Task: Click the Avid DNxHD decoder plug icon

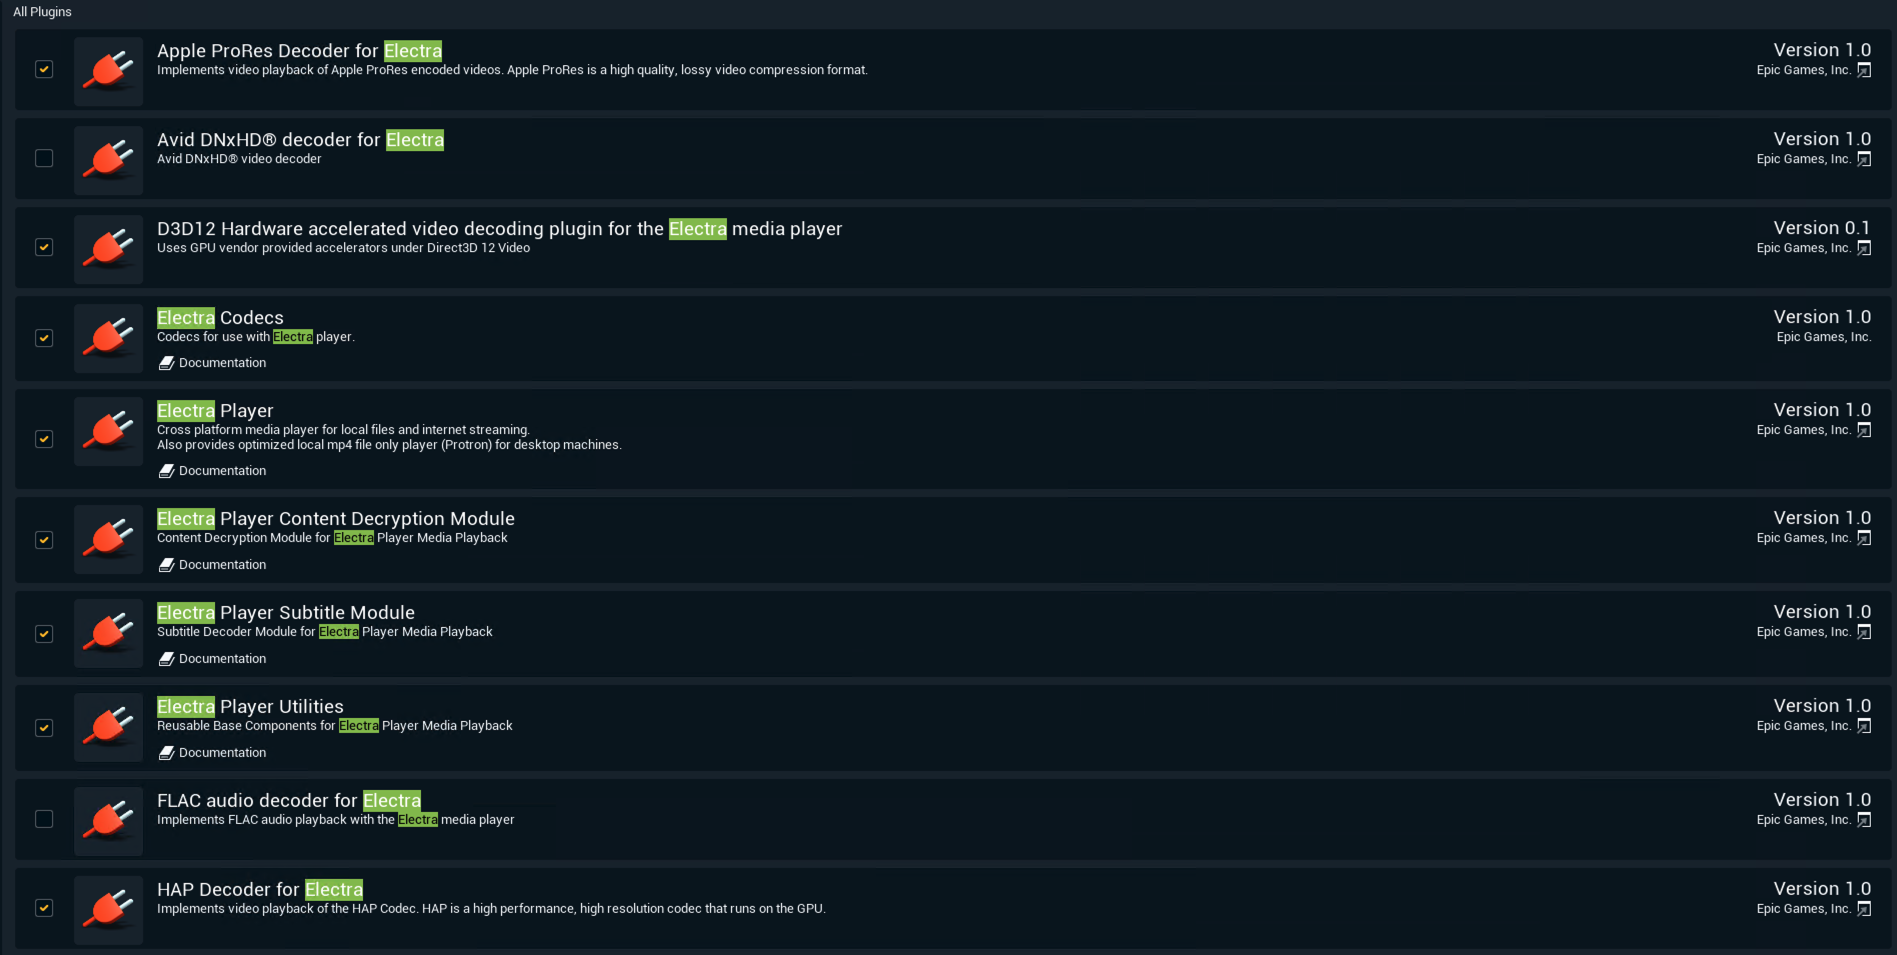Action: pyautogui.click(x=108, y=160)
